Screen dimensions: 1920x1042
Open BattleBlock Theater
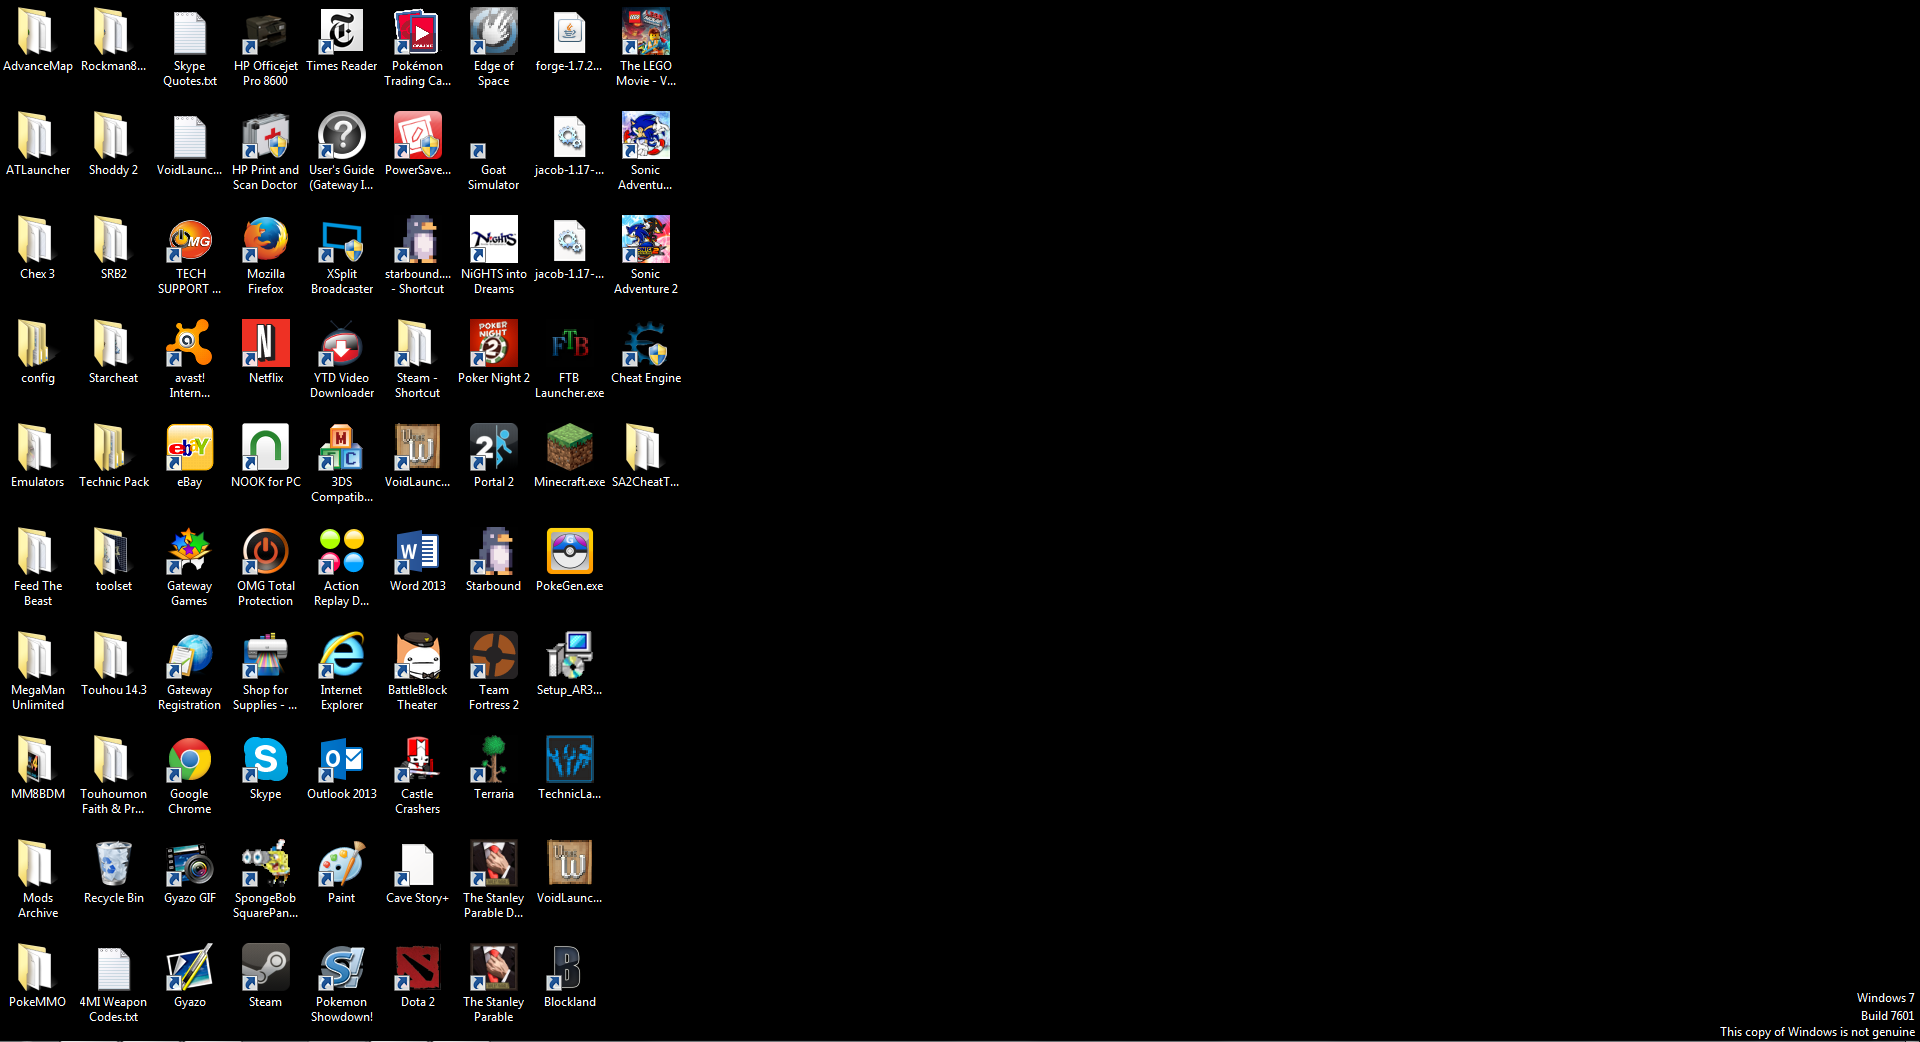click(418, 657)
